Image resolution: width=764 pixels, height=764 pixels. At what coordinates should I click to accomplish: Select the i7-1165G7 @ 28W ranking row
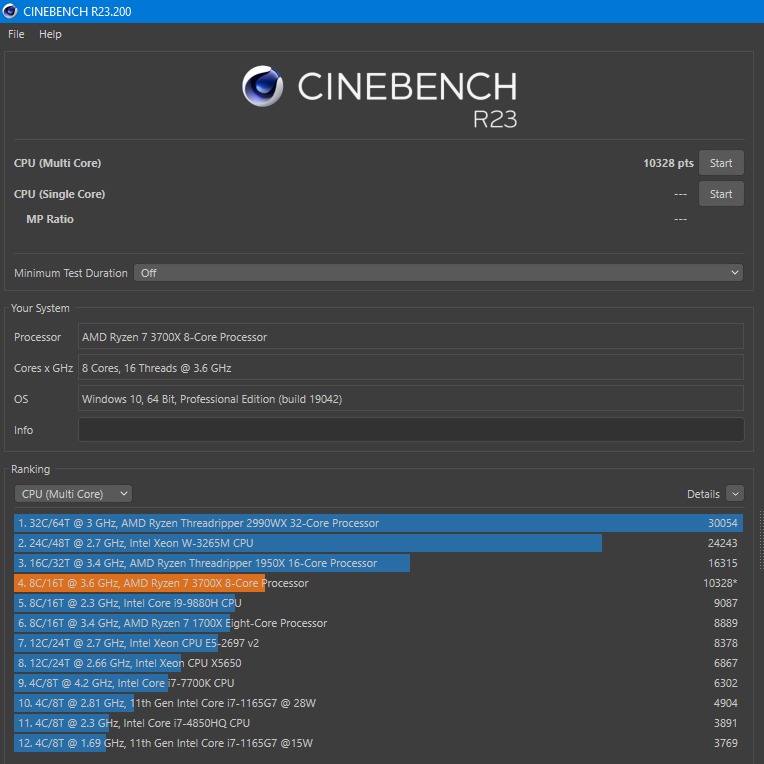(x=378, y=703)
